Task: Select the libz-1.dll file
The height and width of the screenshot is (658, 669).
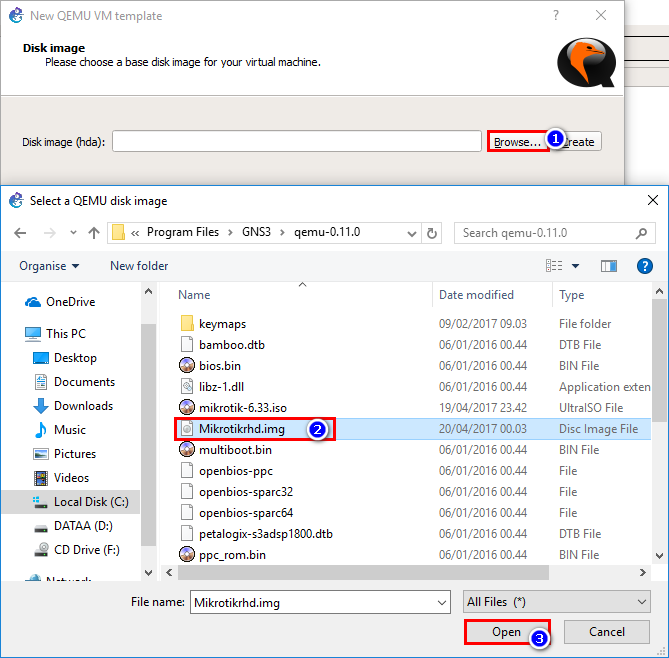Action: [x=221, y=387]
